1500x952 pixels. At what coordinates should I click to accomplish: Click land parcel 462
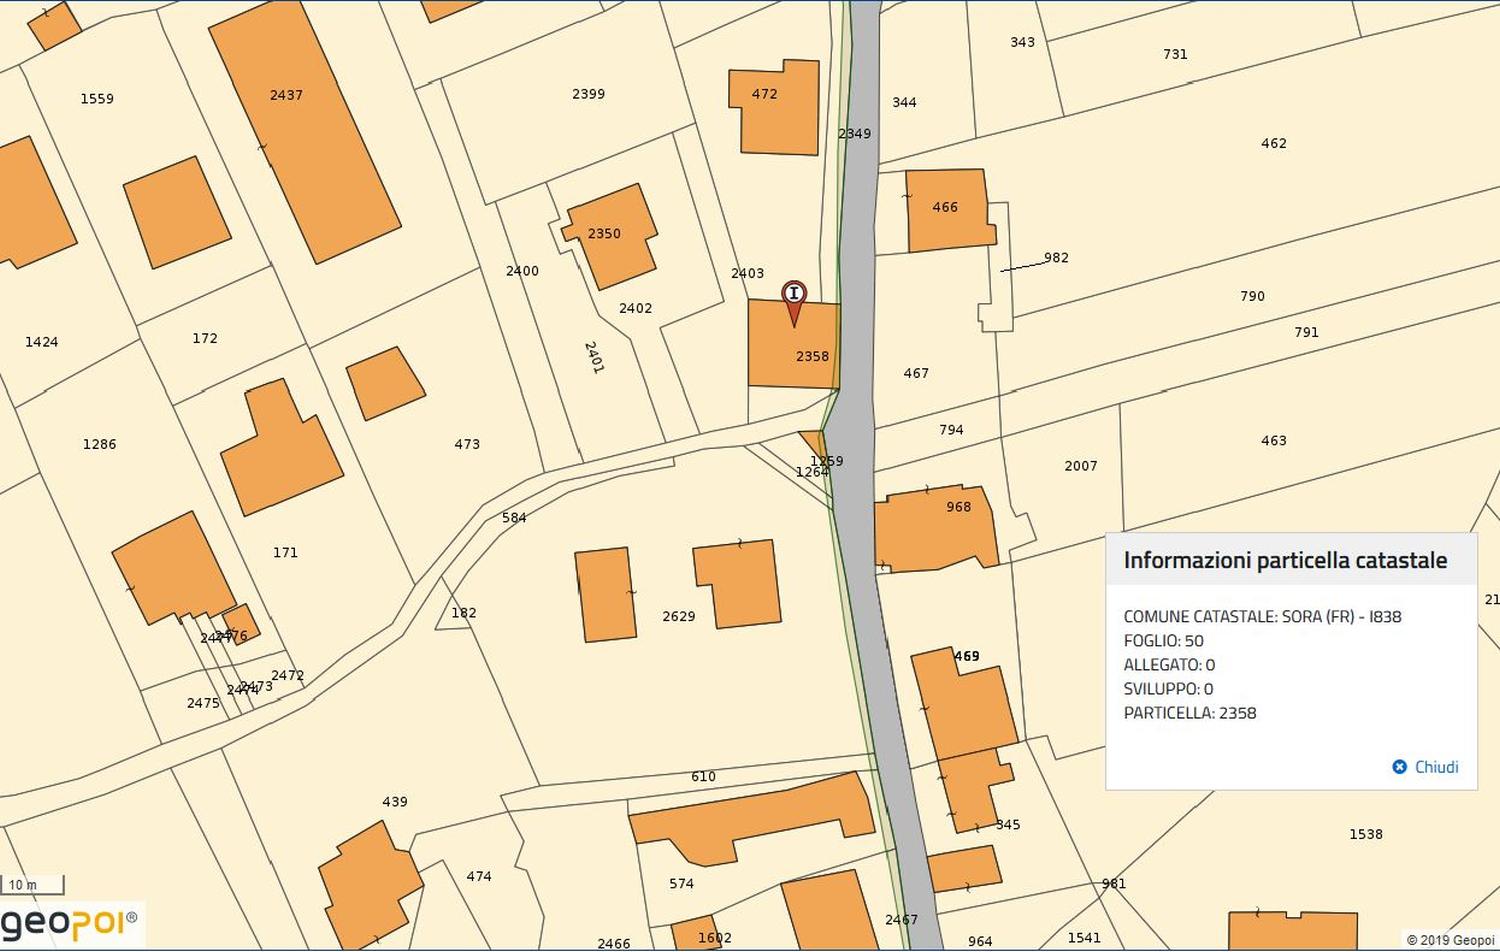point(1273,143)
